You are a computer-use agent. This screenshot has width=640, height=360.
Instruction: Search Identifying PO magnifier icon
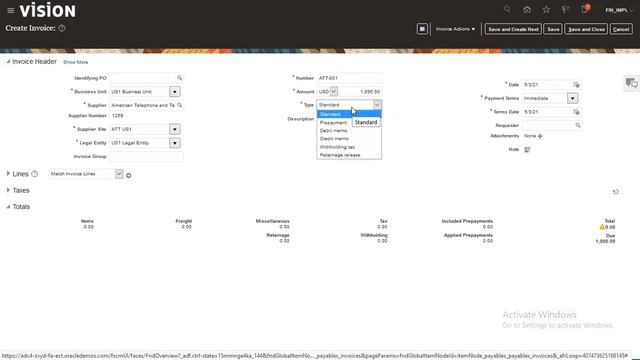[x=180, y=78]
